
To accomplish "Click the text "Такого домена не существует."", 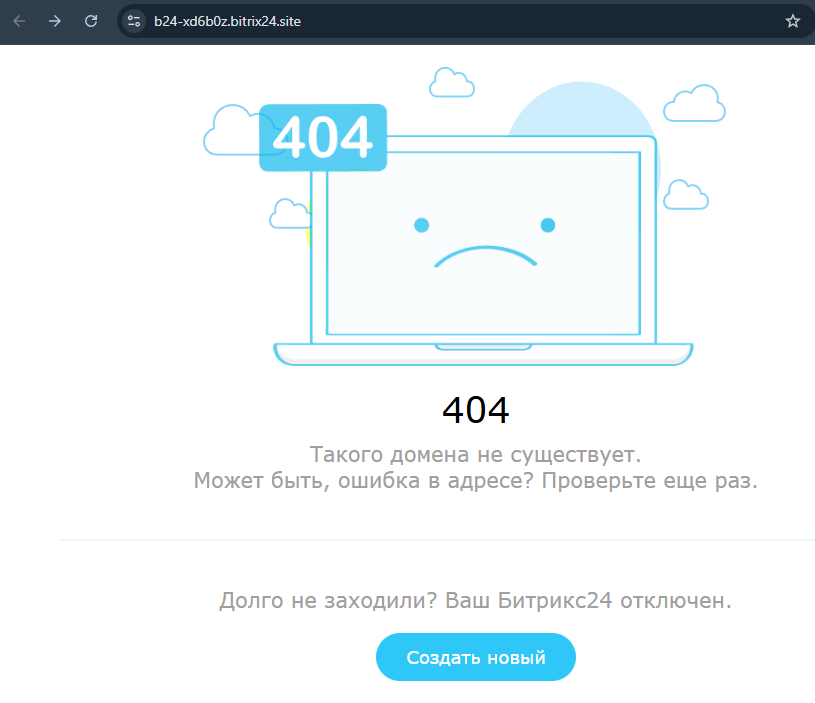I will (475, 455).
